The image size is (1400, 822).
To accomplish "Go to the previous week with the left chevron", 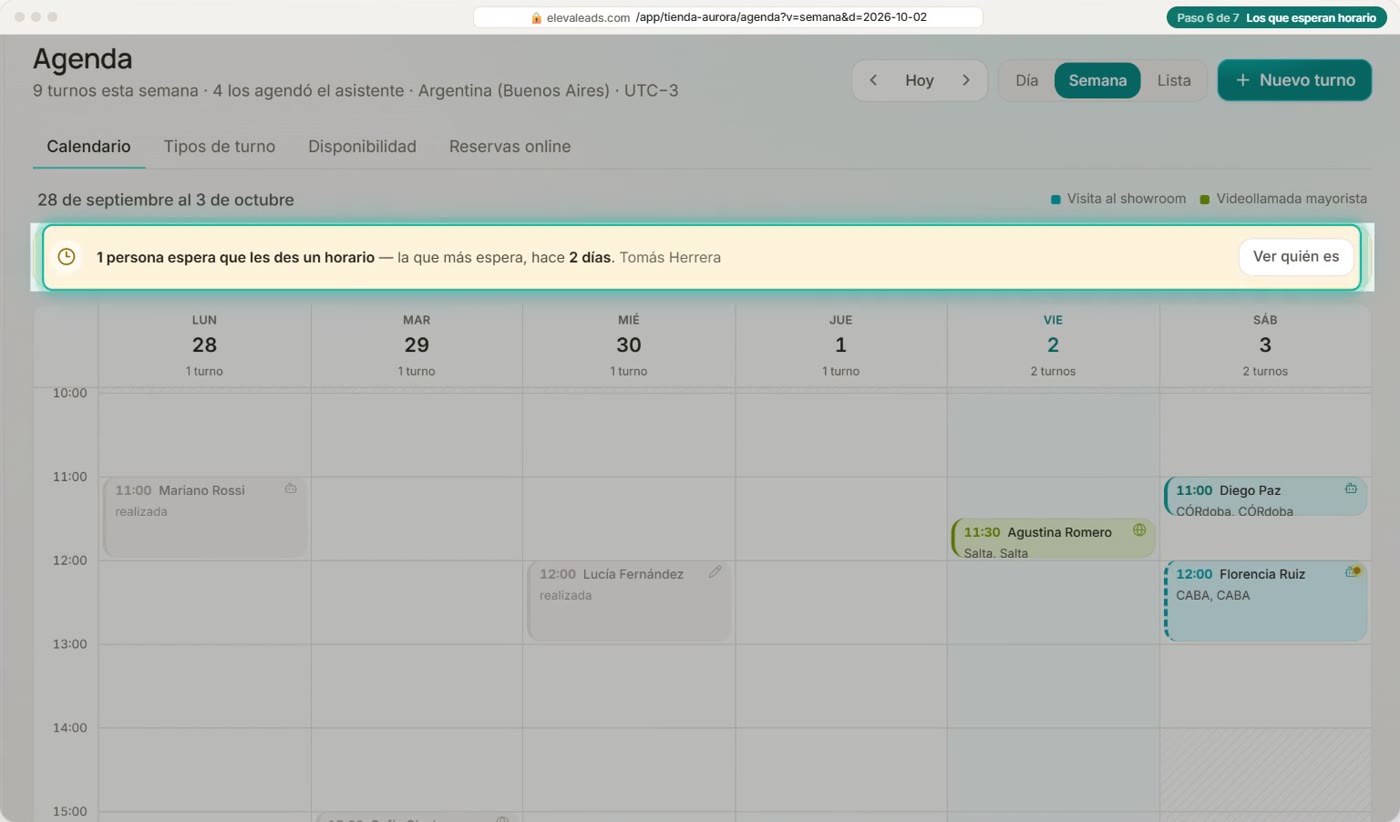I will pyautogui.click(x=873, y=80).
